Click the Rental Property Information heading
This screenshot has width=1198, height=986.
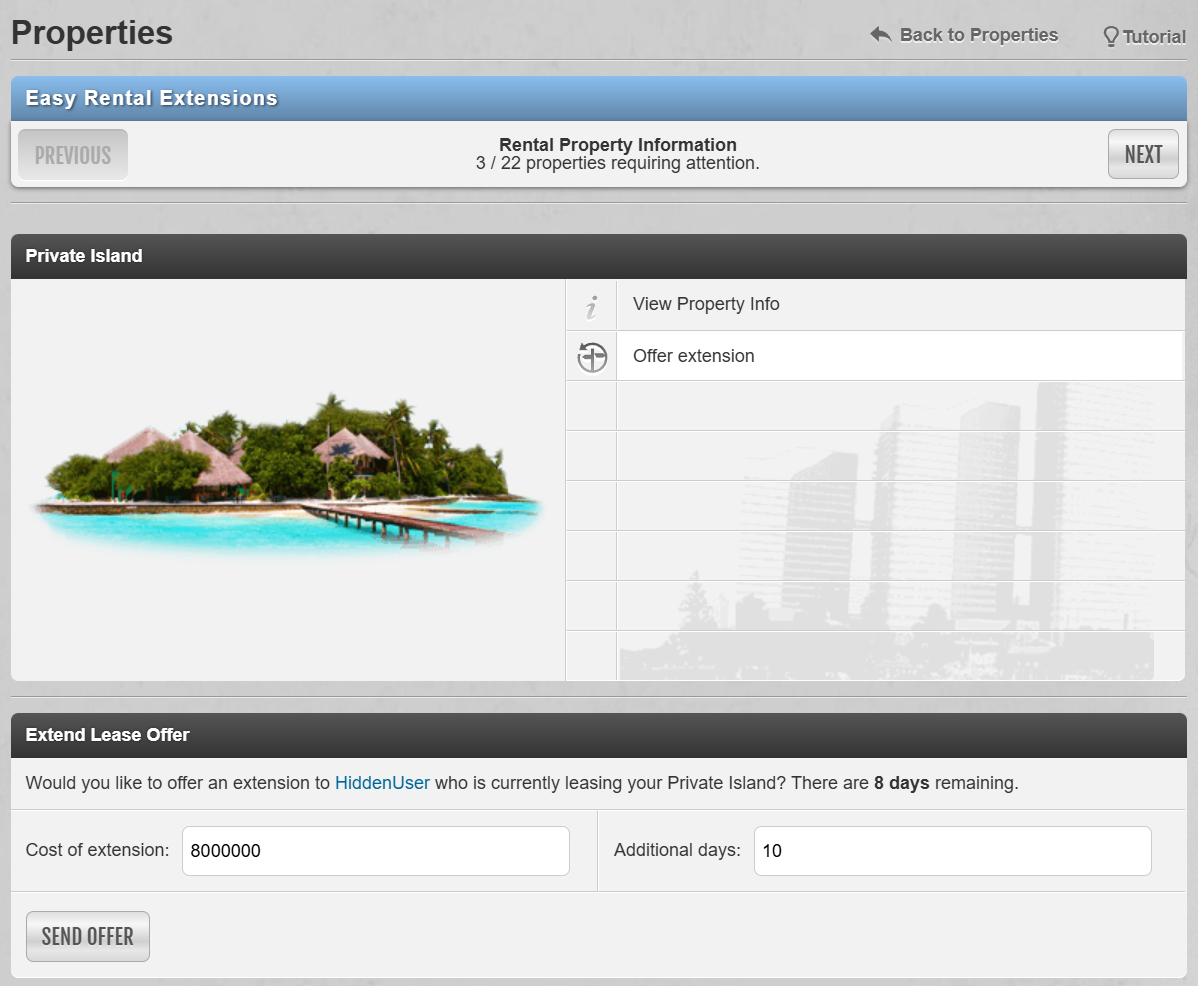coord(617,144)
